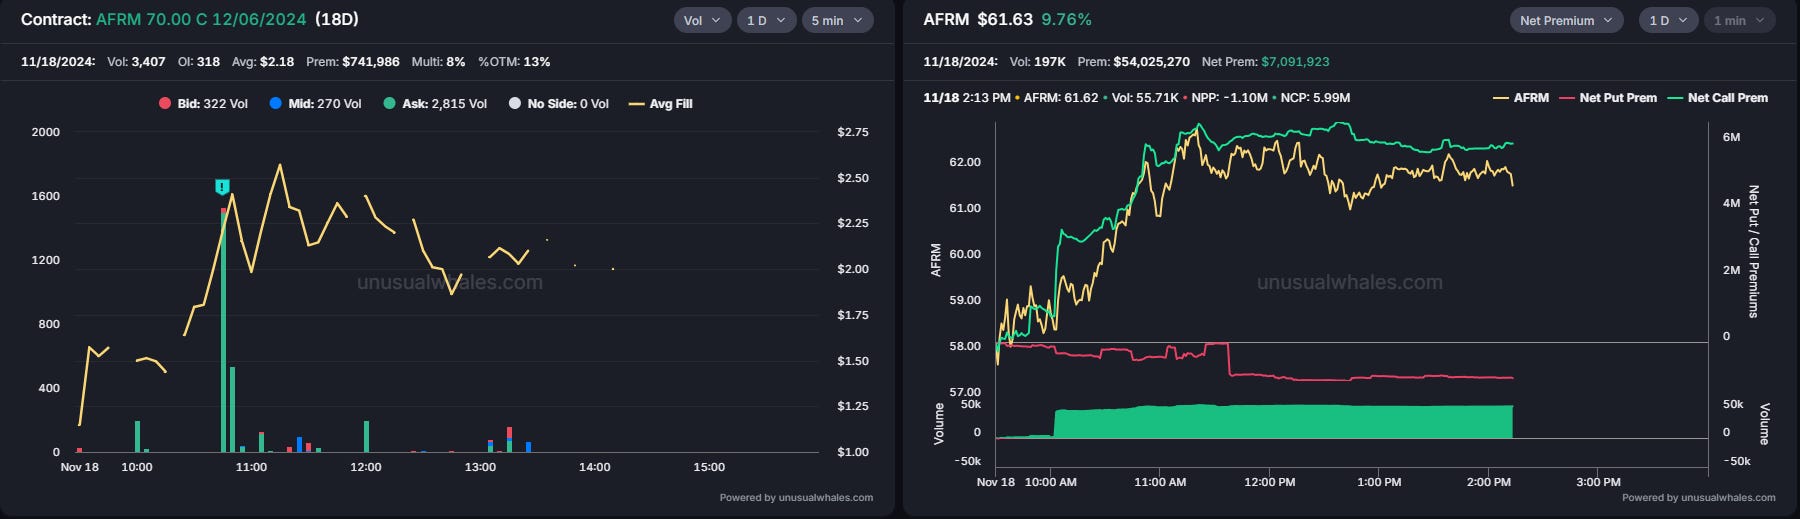Click the %OTM 13% stat

tap(514, 62)
